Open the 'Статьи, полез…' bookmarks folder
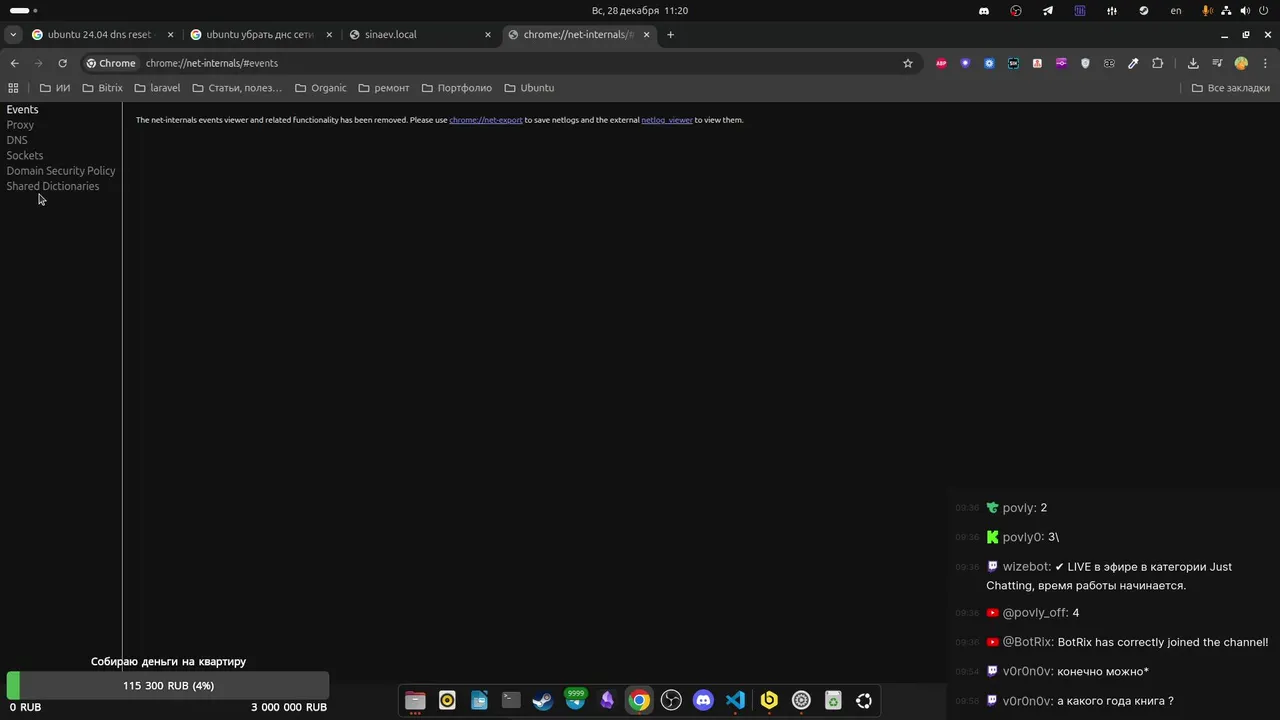 click(x=237, y=88)
